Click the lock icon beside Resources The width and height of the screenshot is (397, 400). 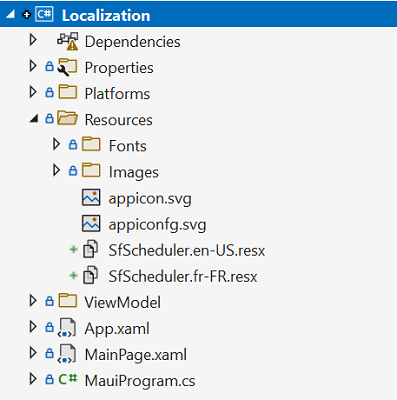click(x=49, y=118)
